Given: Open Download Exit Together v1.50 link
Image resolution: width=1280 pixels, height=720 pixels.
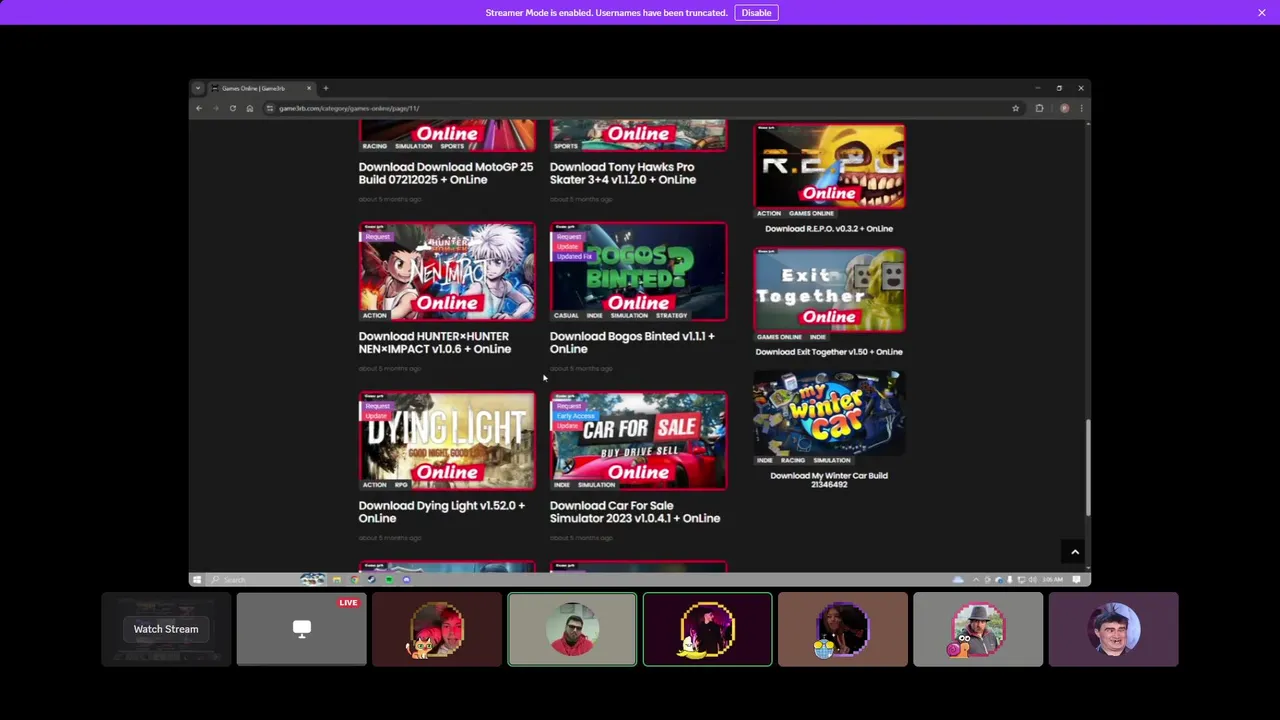Looking at the screenshot, I should coord(829,351).
